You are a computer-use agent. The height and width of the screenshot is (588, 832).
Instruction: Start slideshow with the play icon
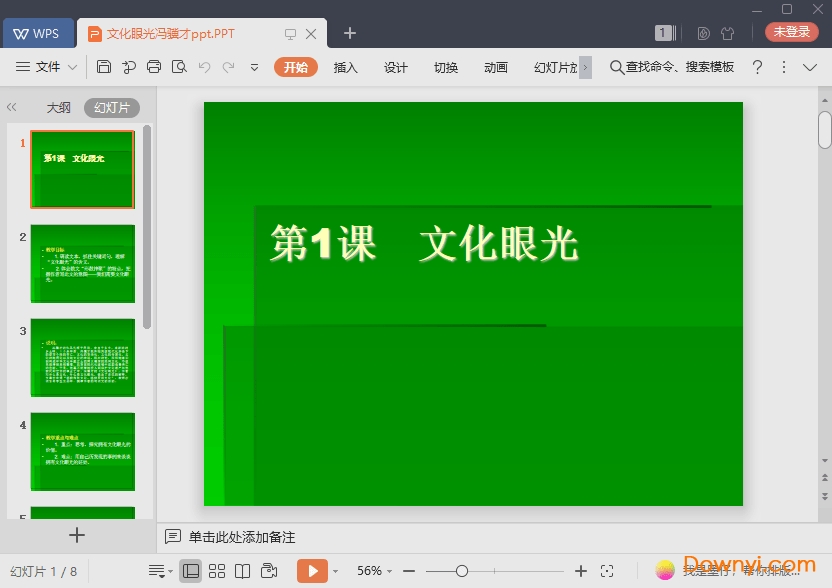click(x=313, y=571)
